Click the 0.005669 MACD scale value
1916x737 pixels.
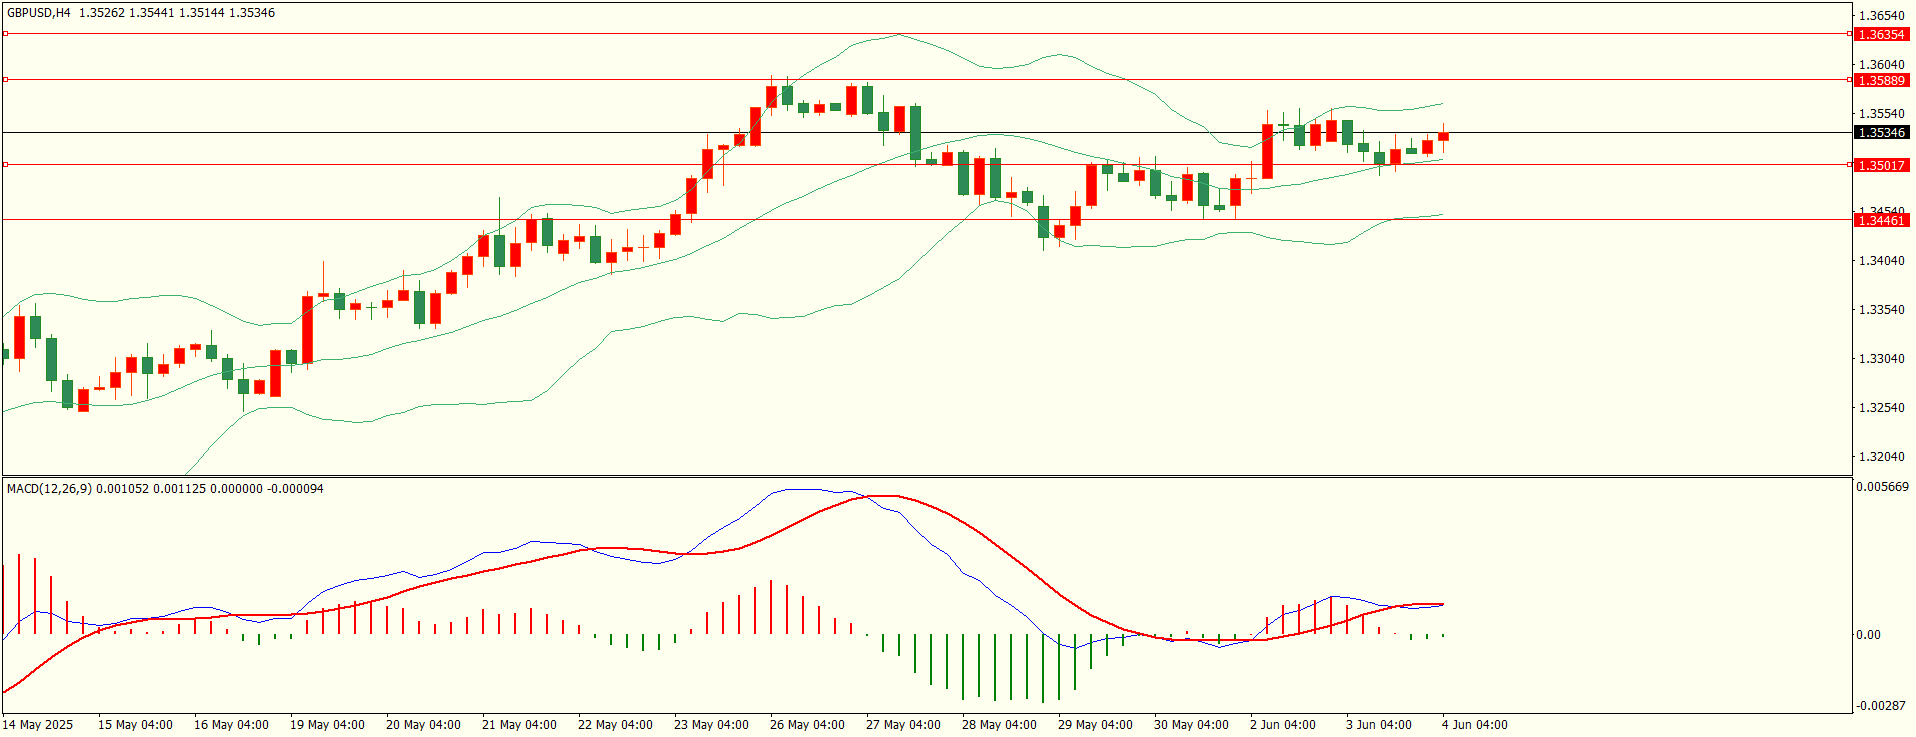[1882, 487]
